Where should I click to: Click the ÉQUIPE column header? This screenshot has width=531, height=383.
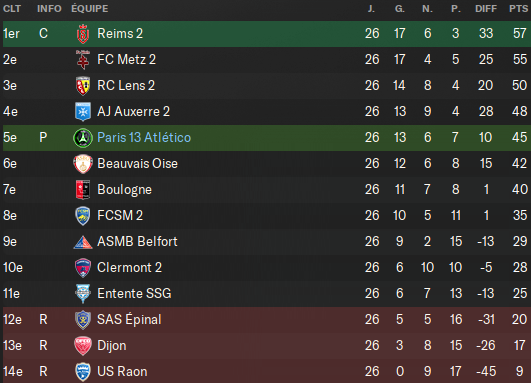point(90,8)
